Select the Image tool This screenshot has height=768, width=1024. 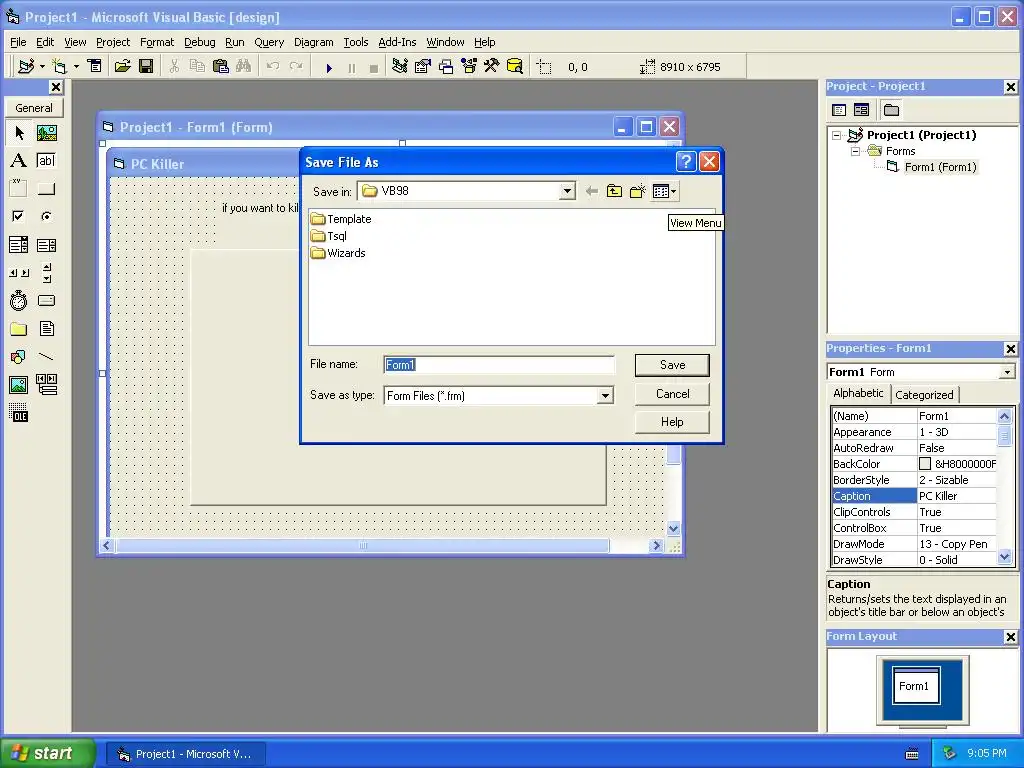coord(19,385)
